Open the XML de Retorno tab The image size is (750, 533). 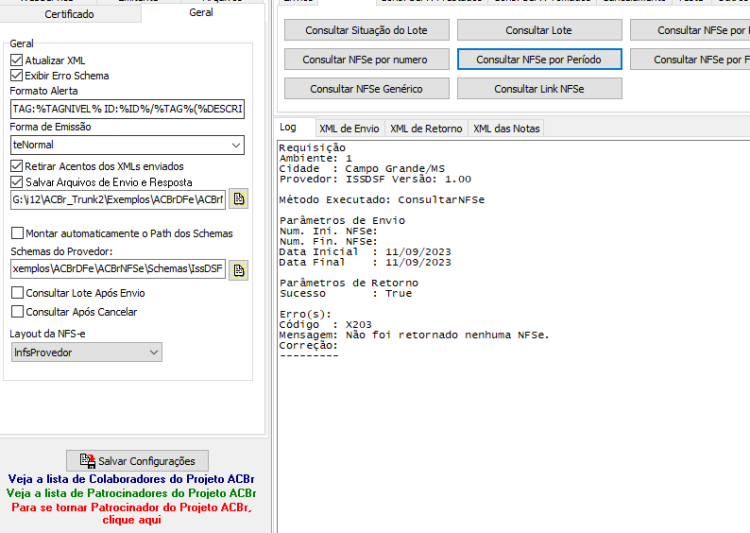pyautogui.click(x=426, y=129)
